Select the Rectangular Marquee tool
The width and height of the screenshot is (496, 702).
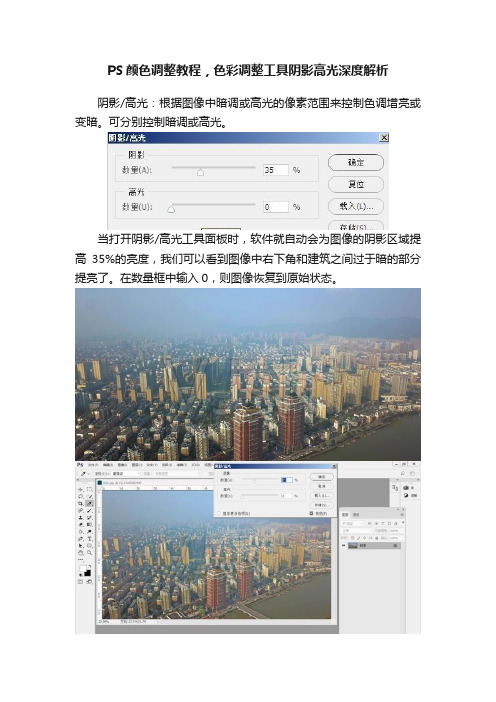pos(90,489)
